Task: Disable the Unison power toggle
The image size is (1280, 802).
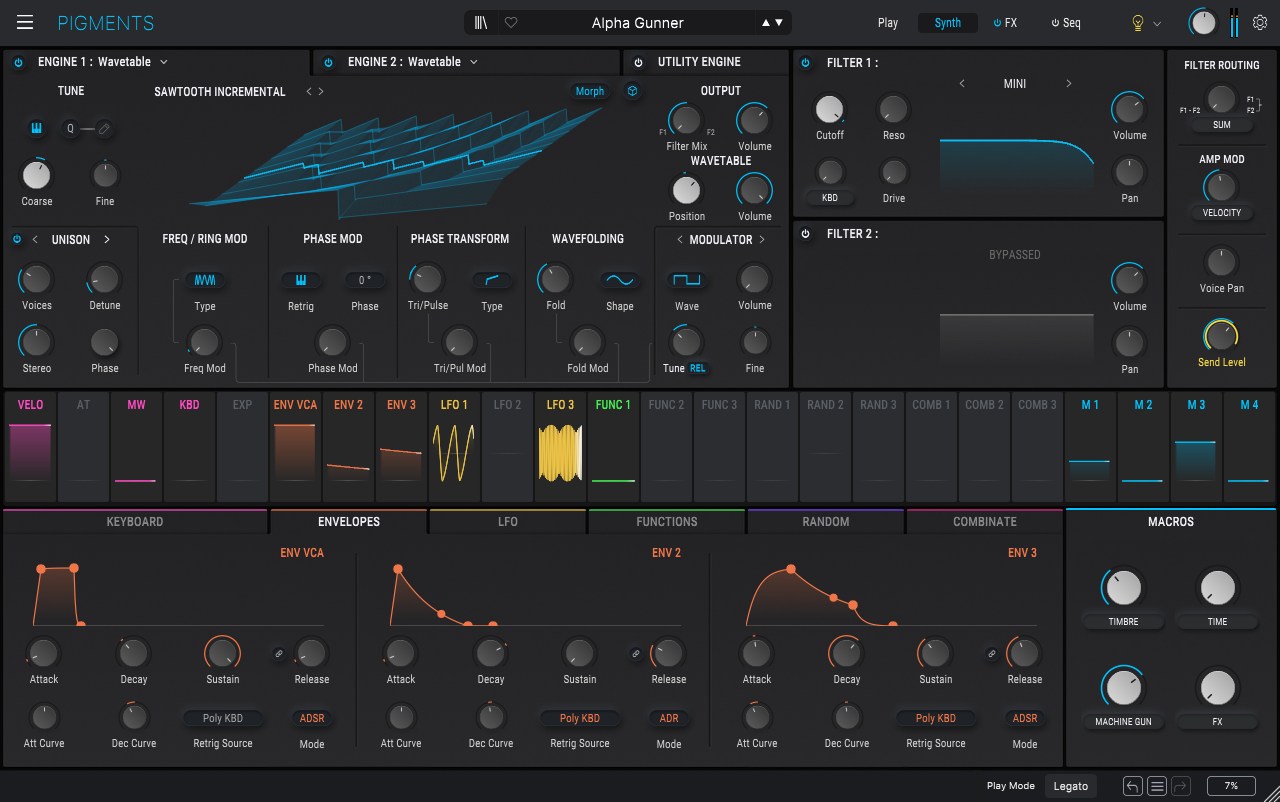Action: tap(17, 240)
